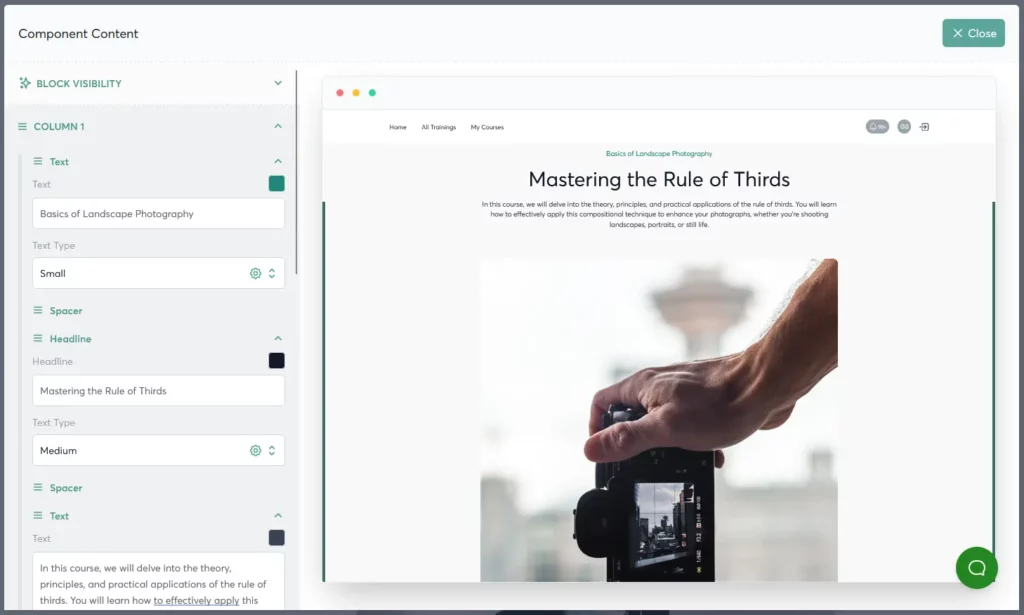
Task: Collapse the Column 1 section
Action: 278,127
